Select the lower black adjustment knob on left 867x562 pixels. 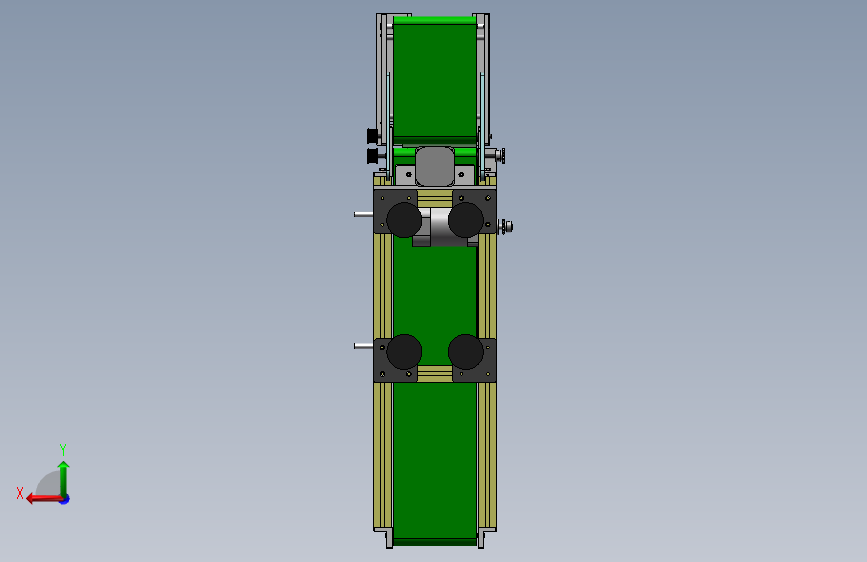[373, 155]
